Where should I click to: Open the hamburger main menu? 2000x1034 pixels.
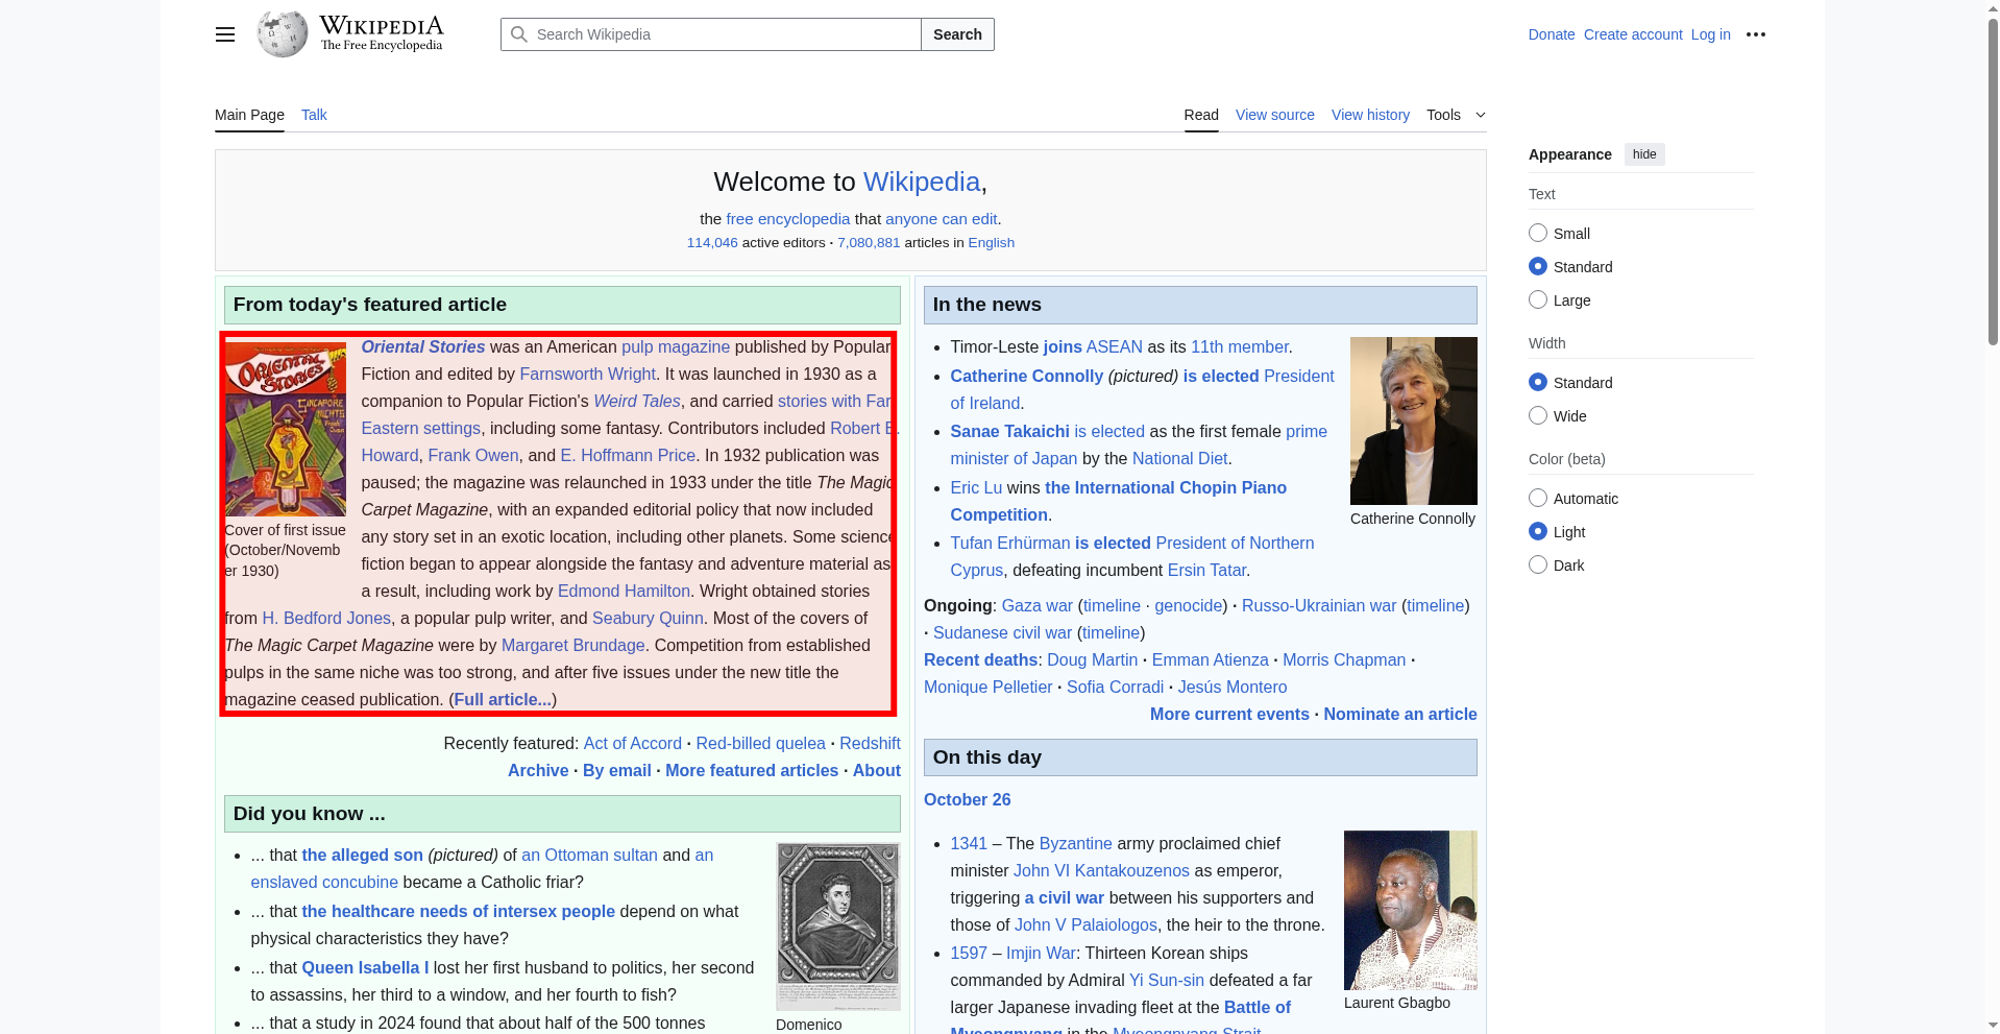pos(225,35)
